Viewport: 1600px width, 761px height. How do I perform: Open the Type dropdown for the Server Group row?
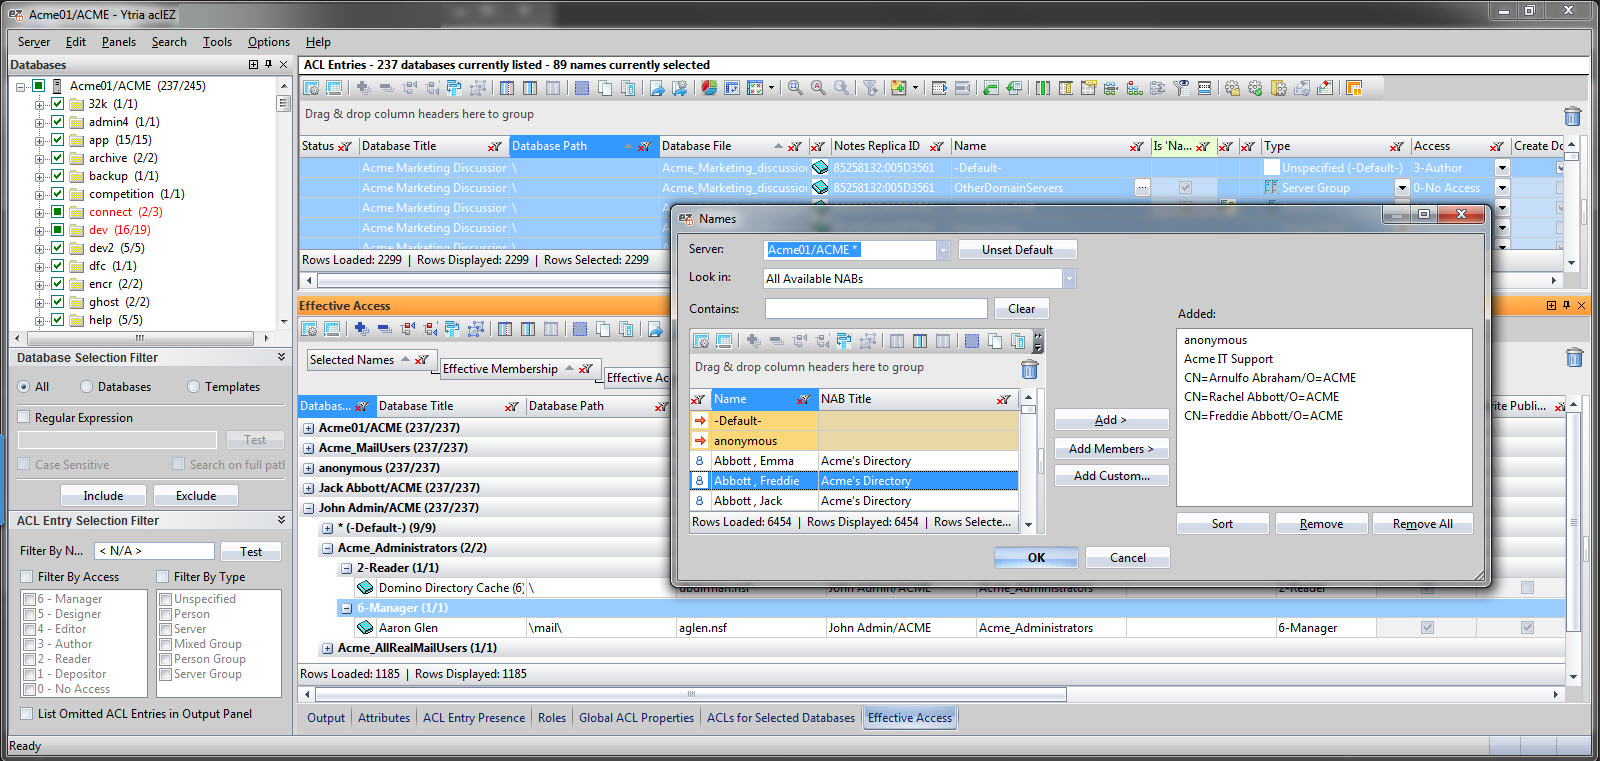pyautogui.click(x=1402, y=188)
